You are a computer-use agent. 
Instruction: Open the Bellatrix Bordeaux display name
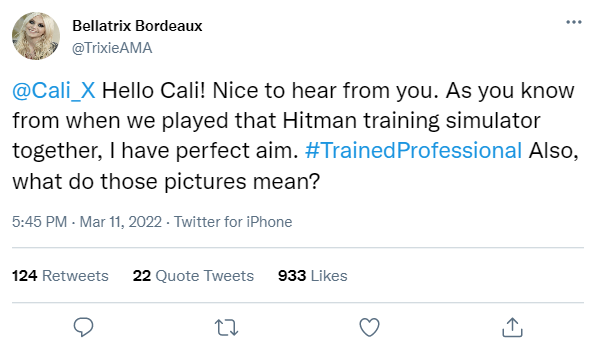tap(137, 26)
